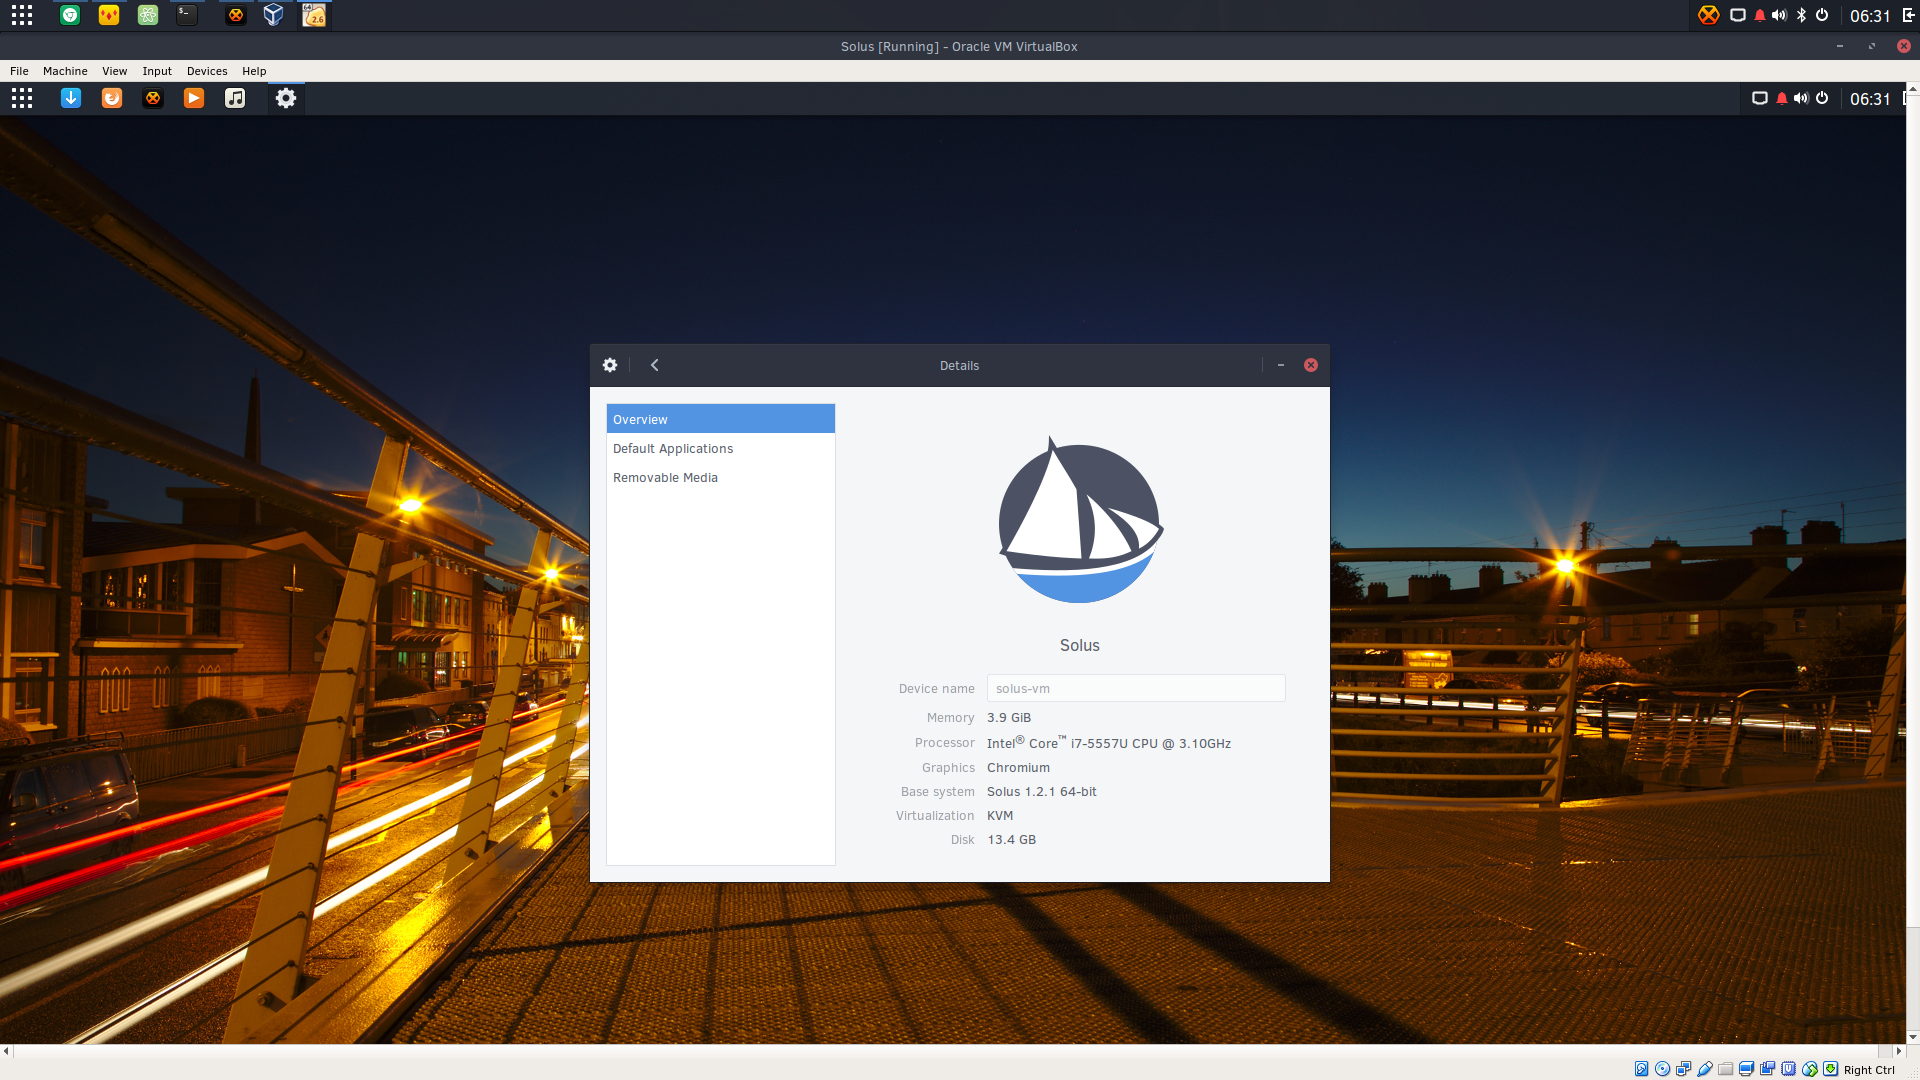The width and height of the screenshot is (1920, 1080).
Task: Open the host sidebar toggle icon beside clock
Action: click(x=1909, y=15)
